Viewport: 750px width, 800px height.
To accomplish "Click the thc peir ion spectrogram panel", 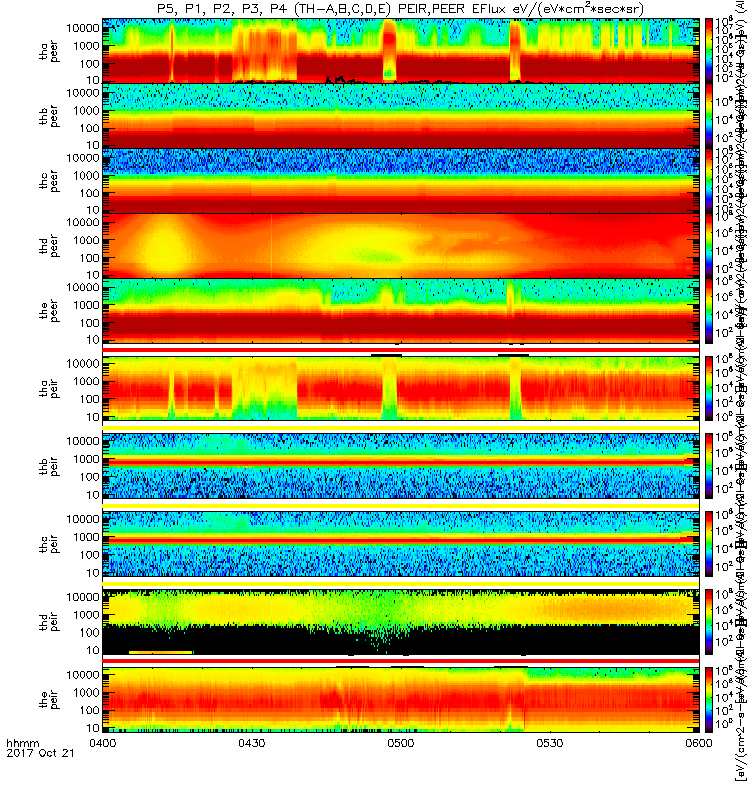I will click(x=401, y=544).
